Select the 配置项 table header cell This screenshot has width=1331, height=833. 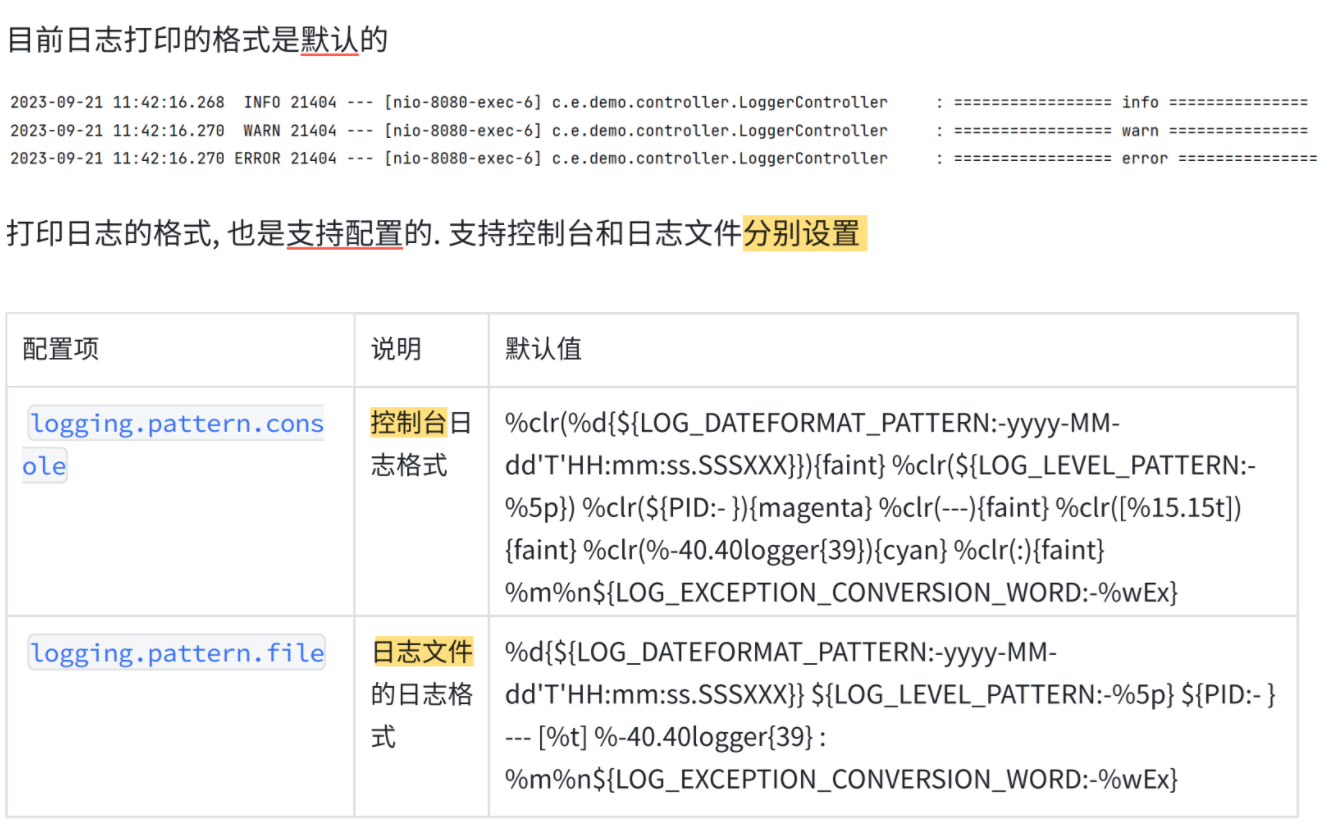[180, 349]
